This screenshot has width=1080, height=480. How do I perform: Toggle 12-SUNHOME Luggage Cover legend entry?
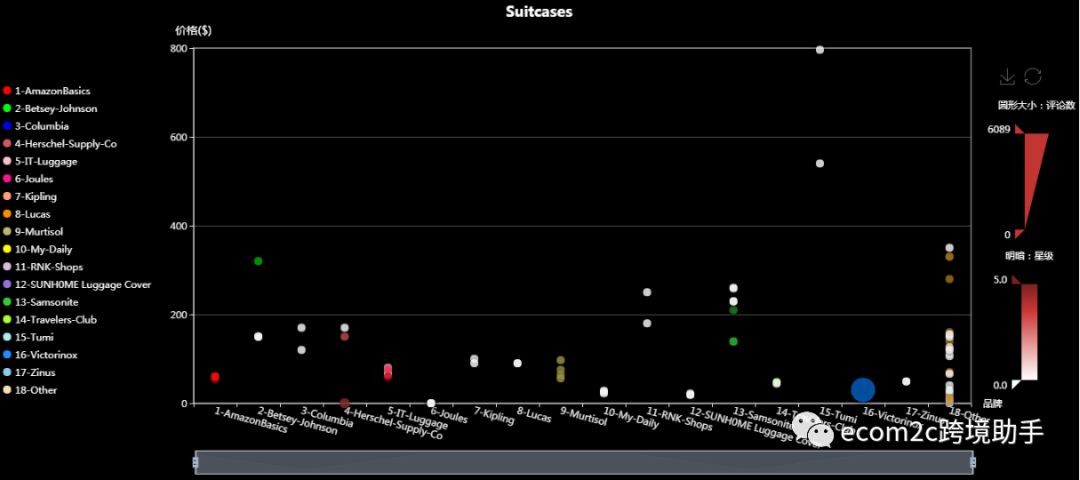(x=76, y=284)
